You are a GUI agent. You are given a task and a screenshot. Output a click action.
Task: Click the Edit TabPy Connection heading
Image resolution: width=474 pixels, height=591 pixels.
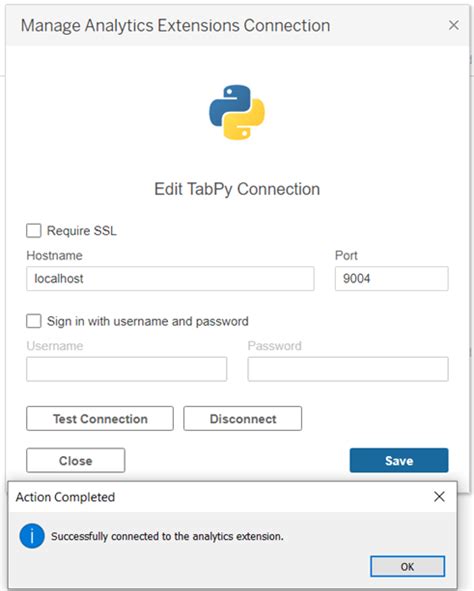coord(237,189)
